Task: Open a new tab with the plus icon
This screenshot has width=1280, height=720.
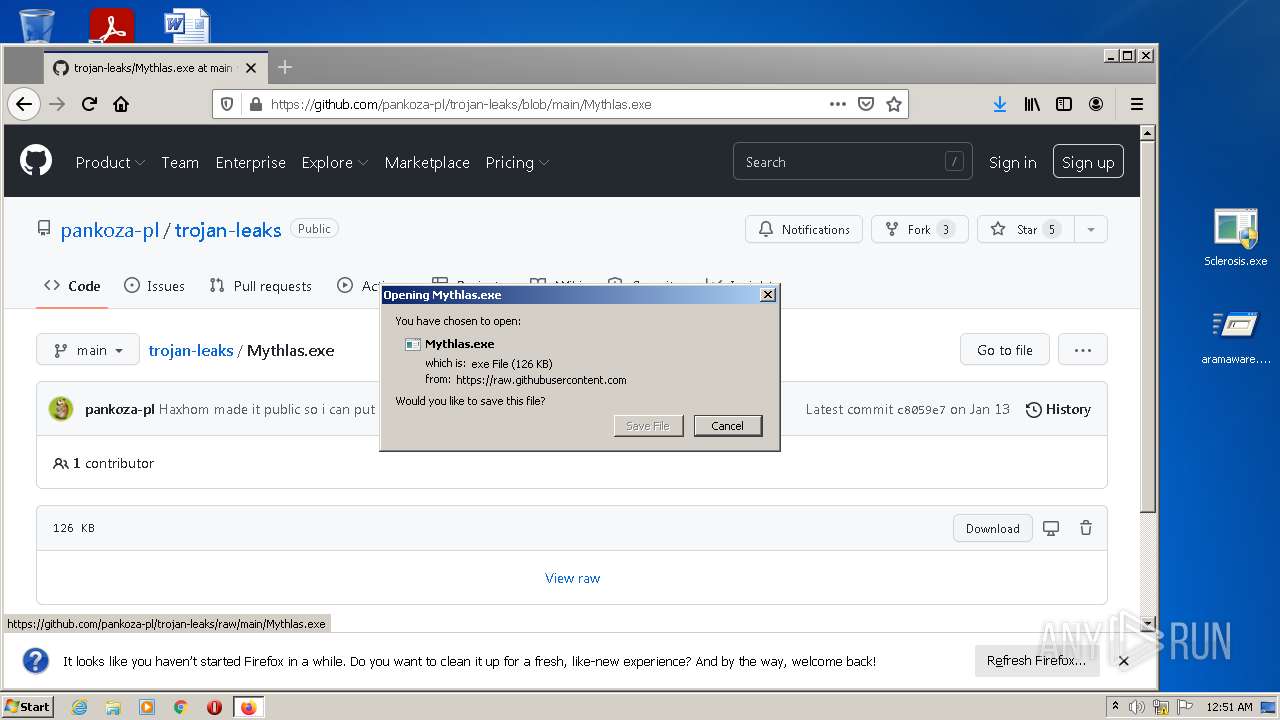Action: coord(285,67)
